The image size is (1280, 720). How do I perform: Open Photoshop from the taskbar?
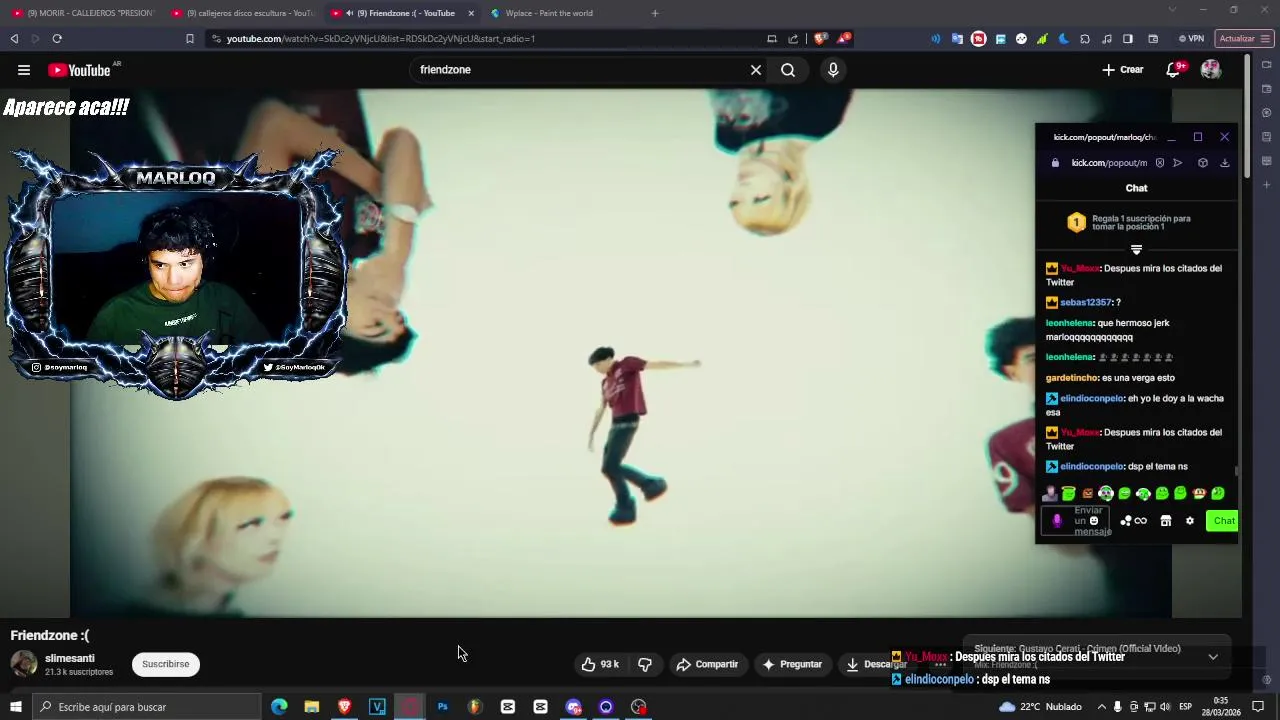click(x=442, y=707)
